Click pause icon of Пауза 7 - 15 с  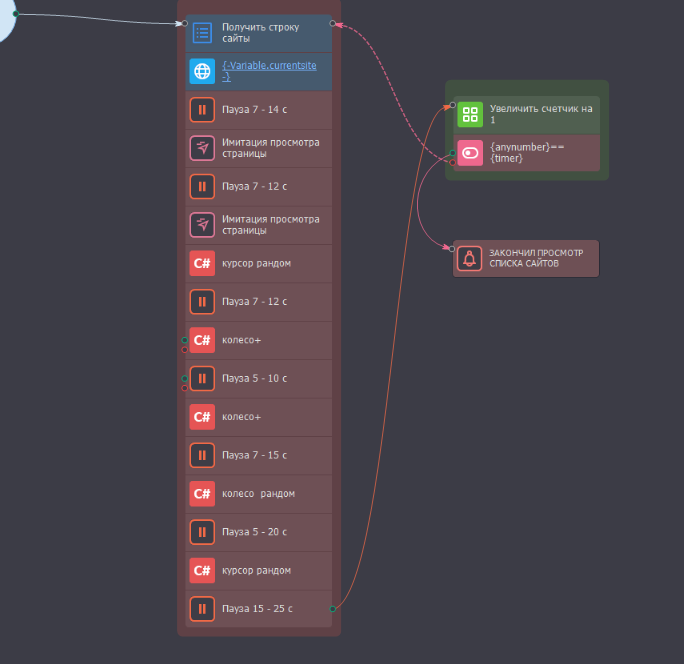[202, 455]
